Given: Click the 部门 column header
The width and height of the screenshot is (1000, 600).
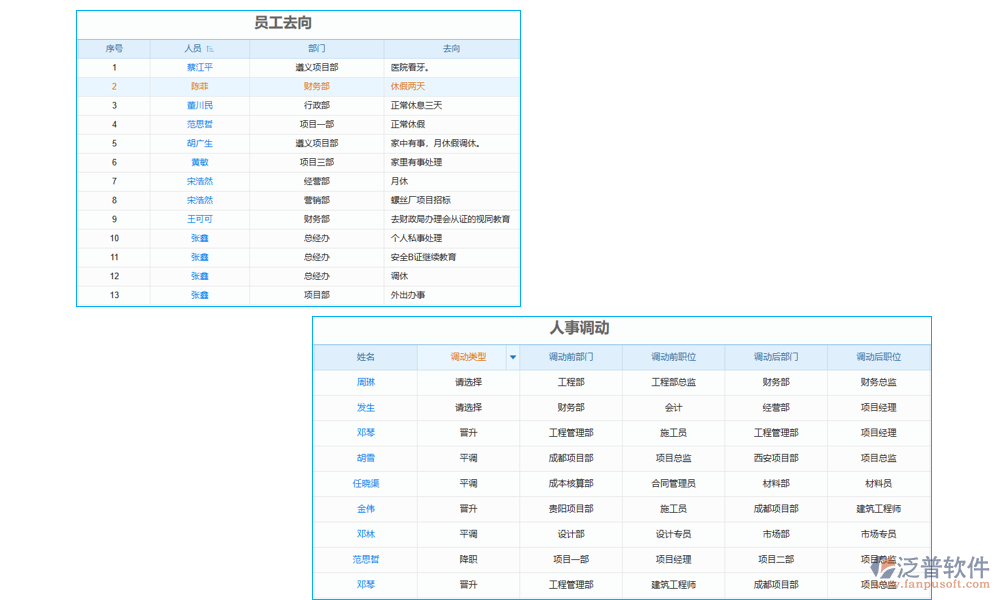Looking at the screenshot, I should point(315,48).
